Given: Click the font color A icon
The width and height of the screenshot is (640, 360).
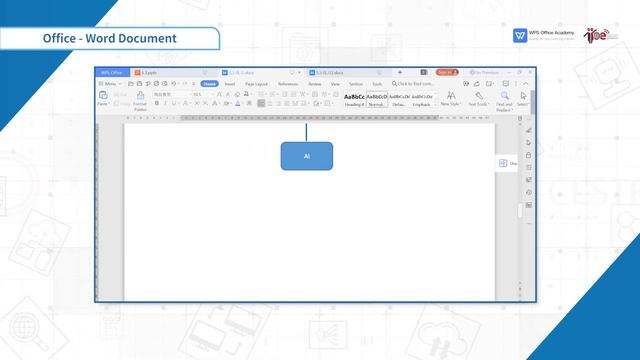Looking at the screenshot, I should pos(238,104).
